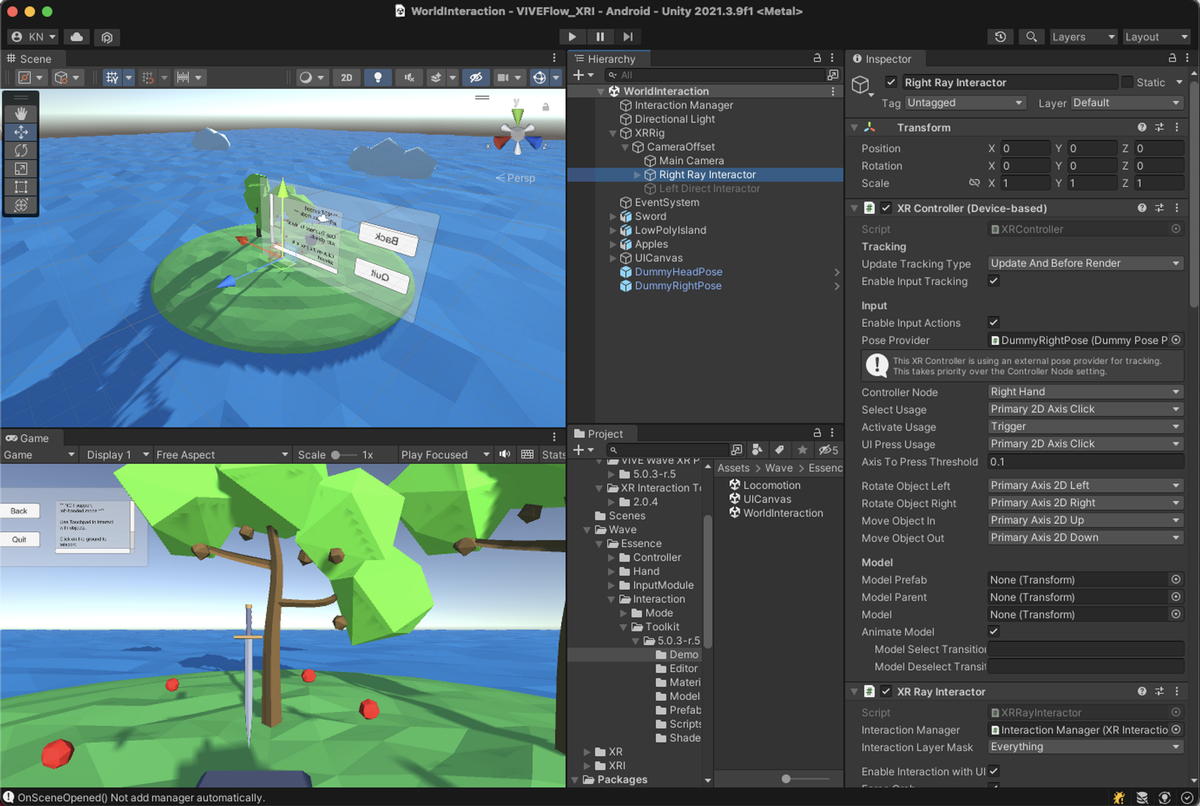
Task: Start Play mode
Action: click(x=572, y=37)
